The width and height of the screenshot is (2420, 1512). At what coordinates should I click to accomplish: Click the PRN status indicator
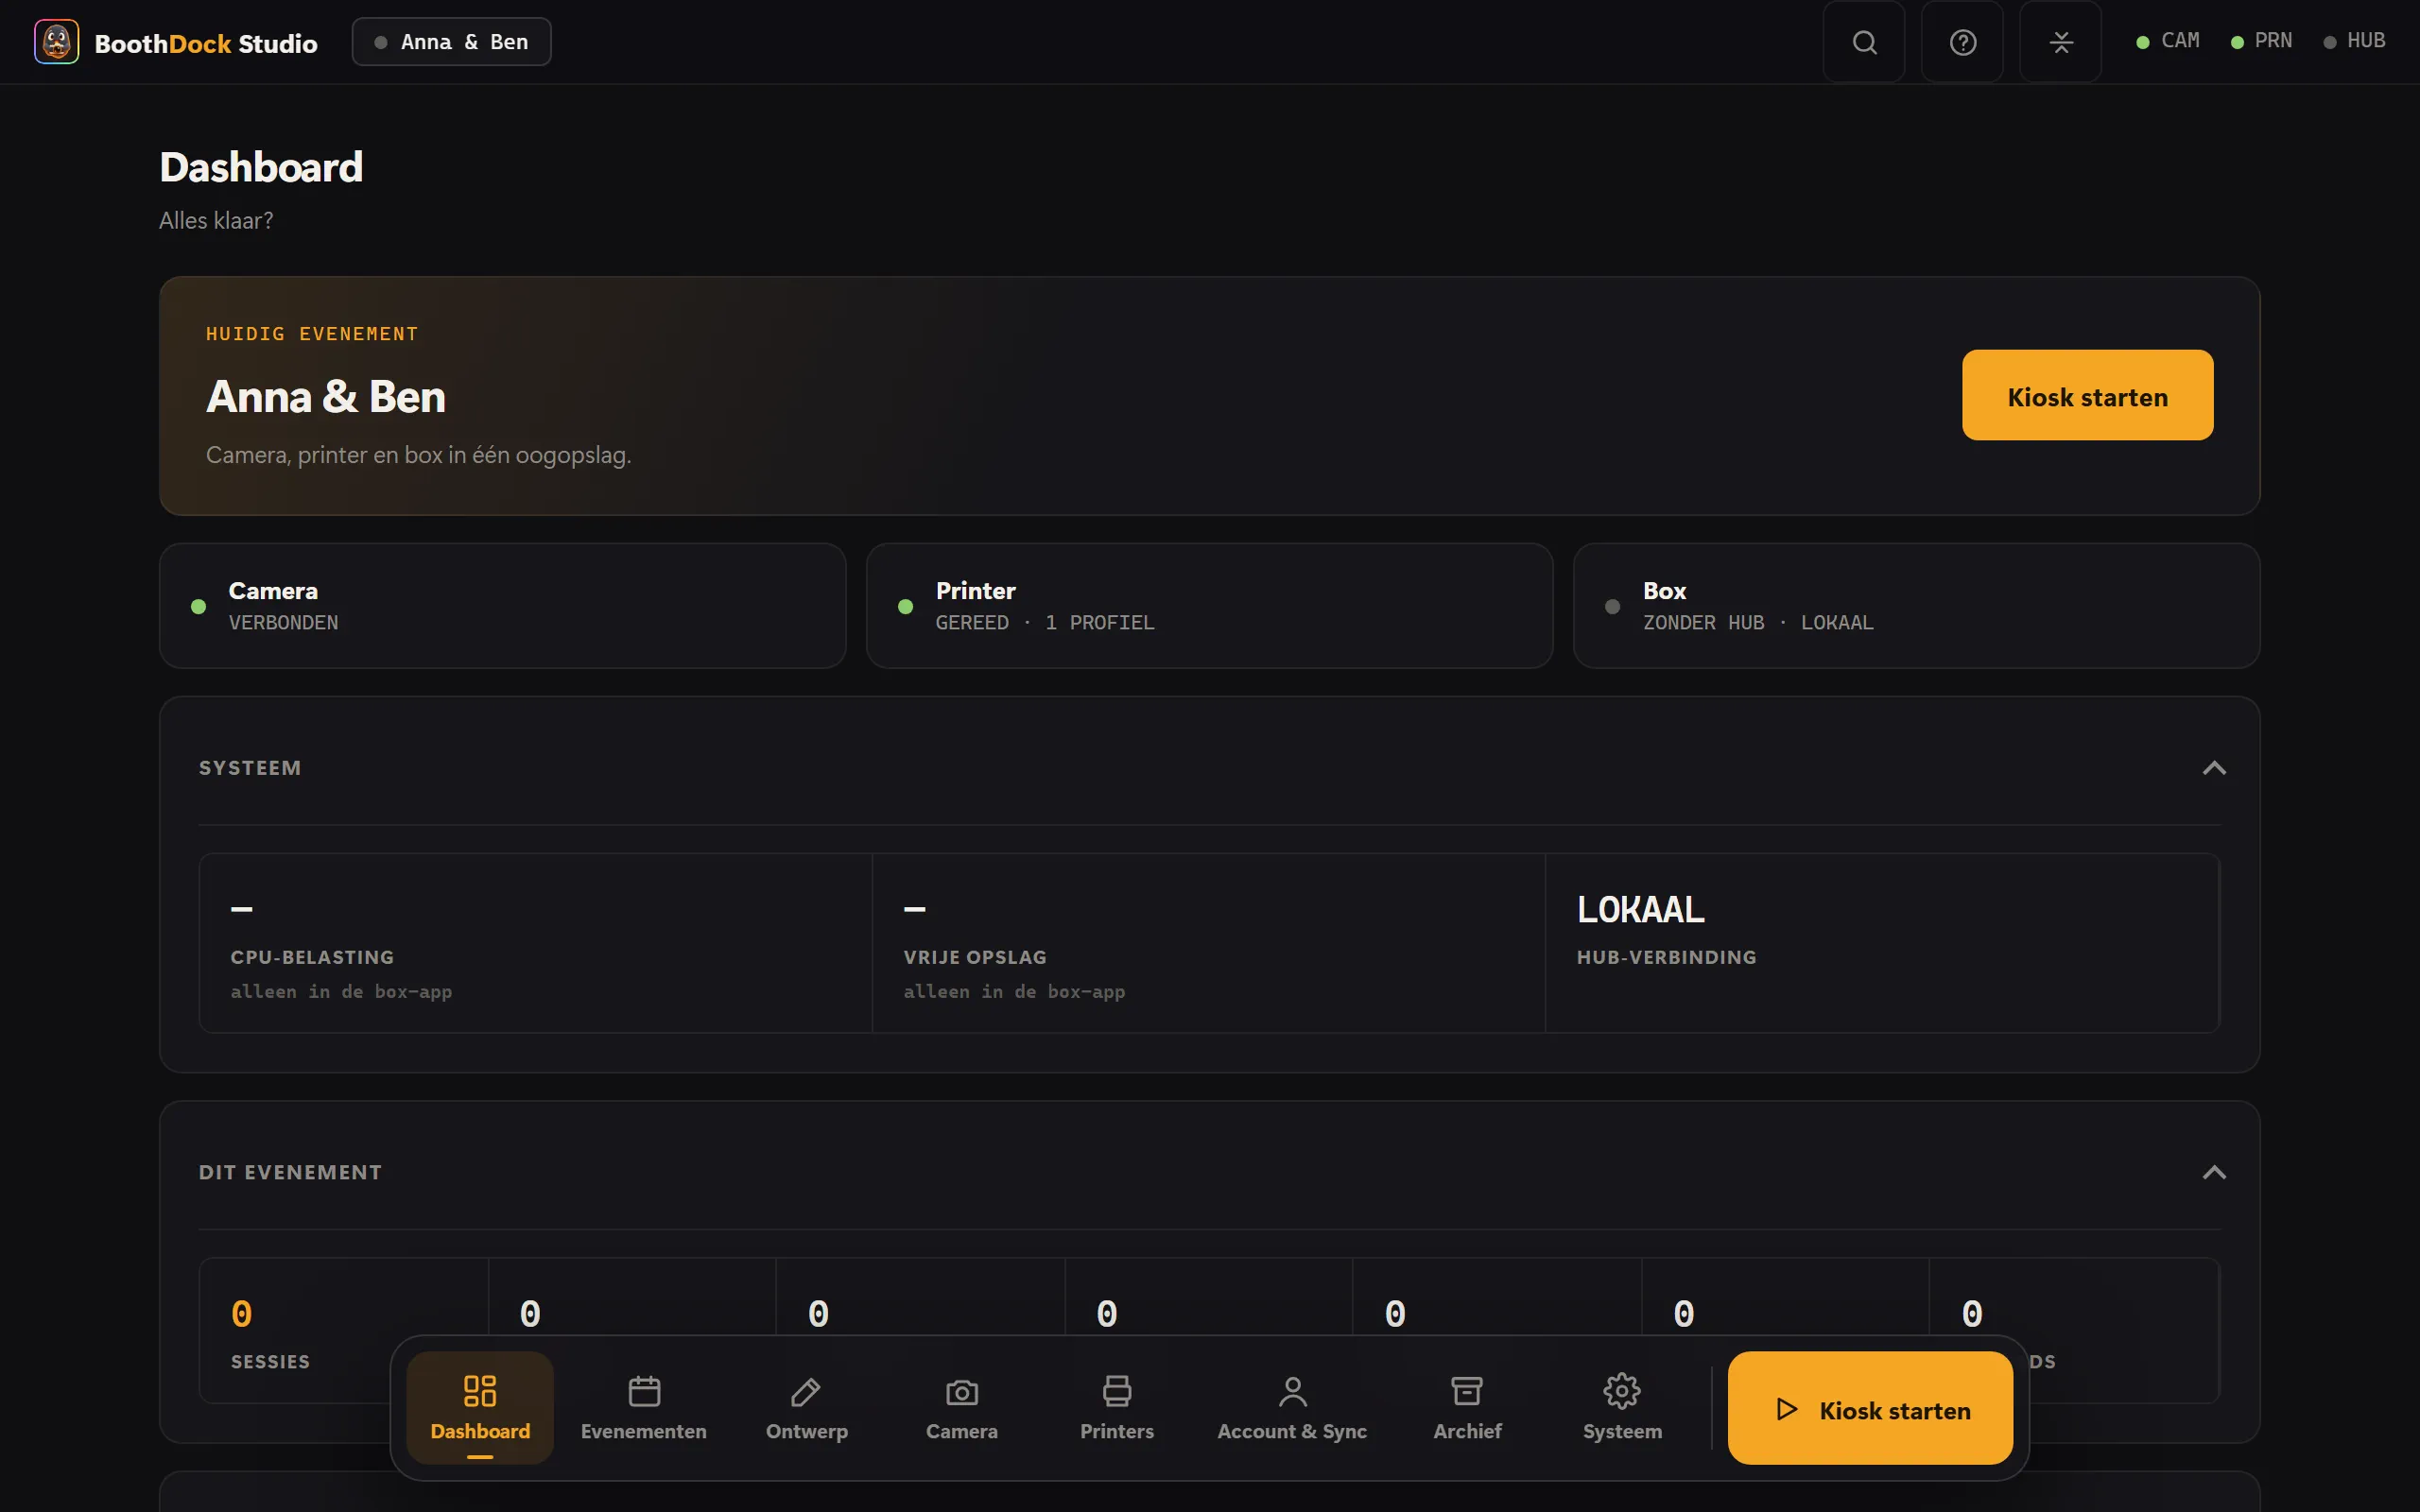(x=2261, y=41)
